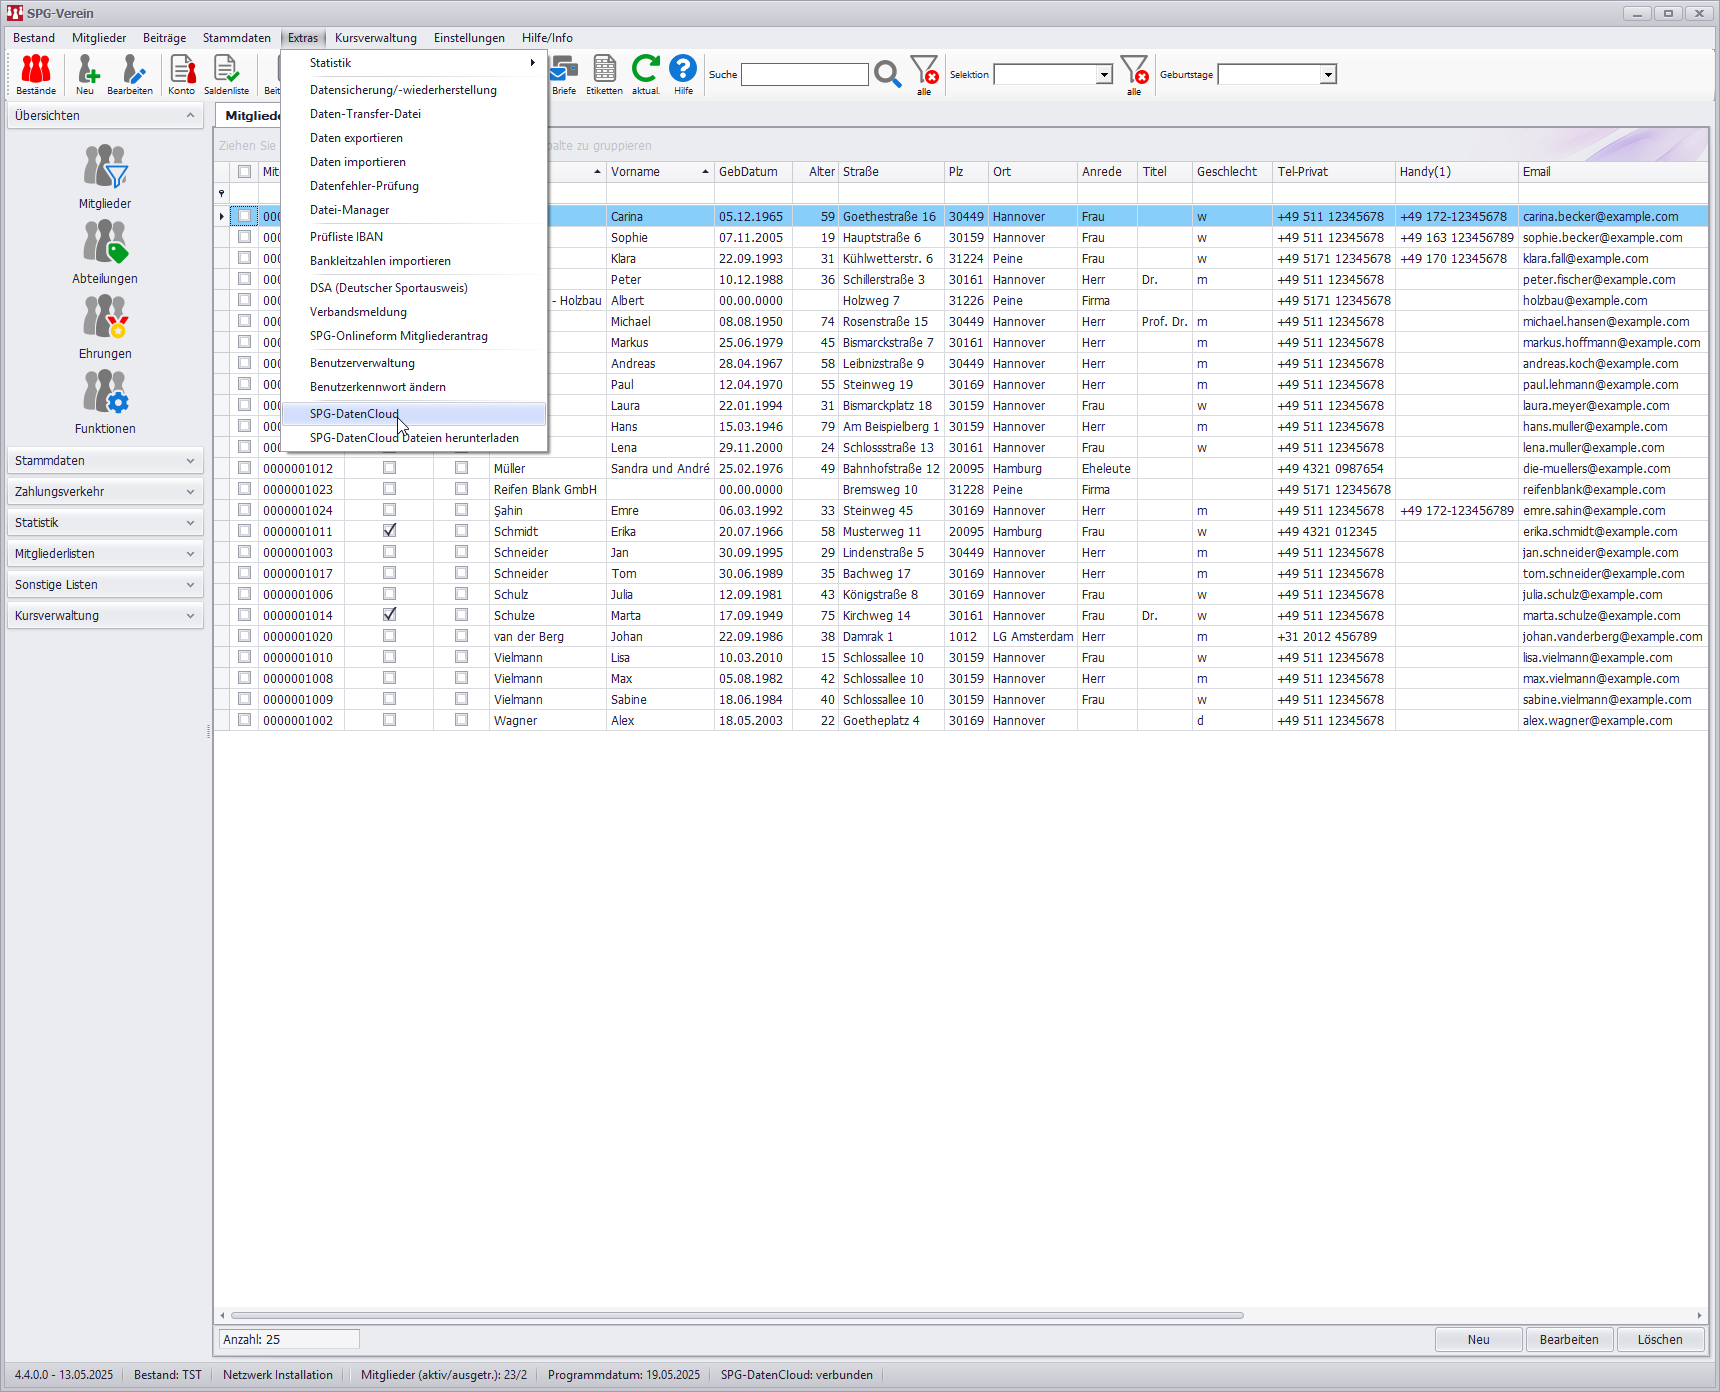Click the Löschen button
Screen dimensions: 1720x1392
coord(1660,1340)
